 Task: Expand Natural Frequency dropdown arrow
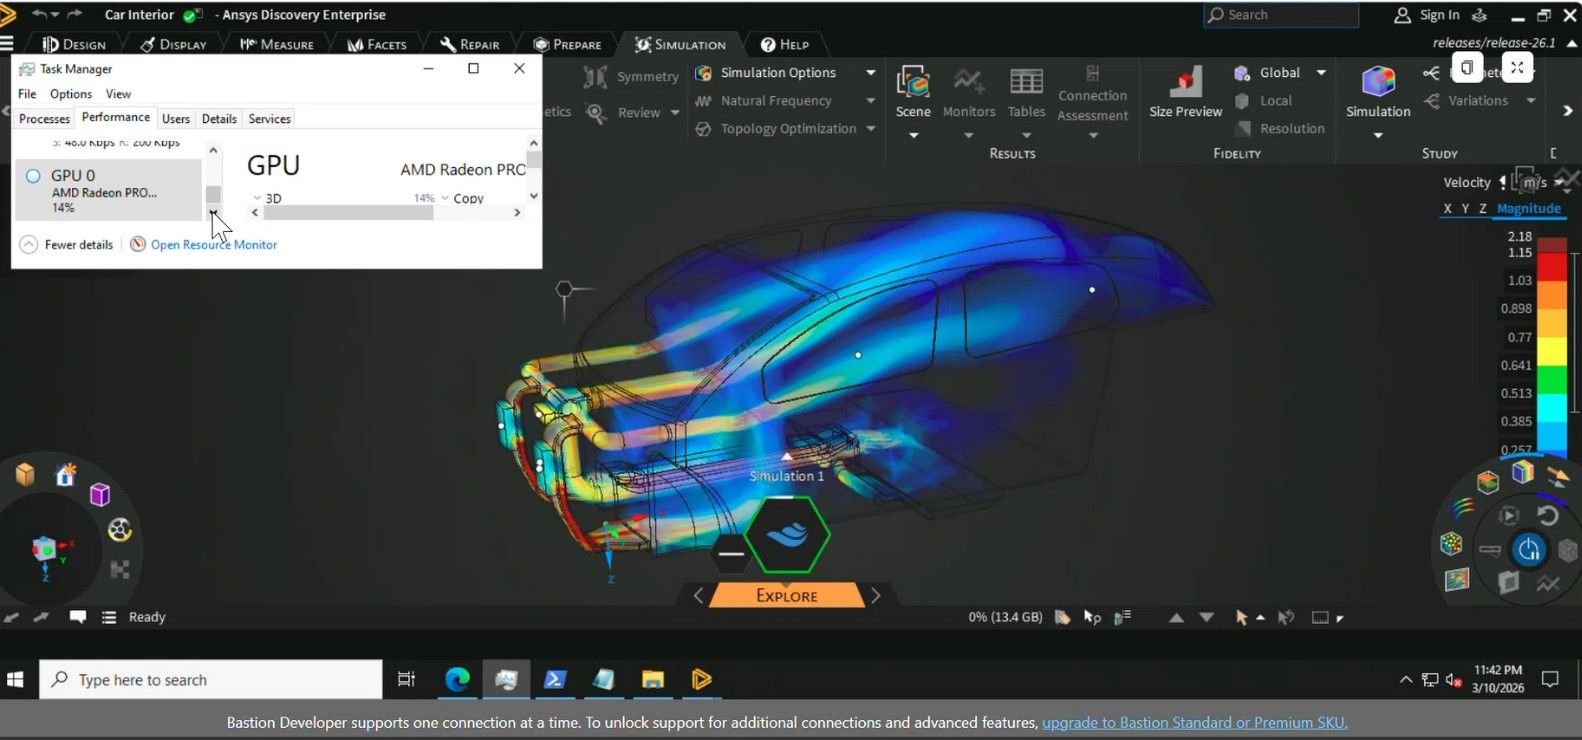pos(871,101)
